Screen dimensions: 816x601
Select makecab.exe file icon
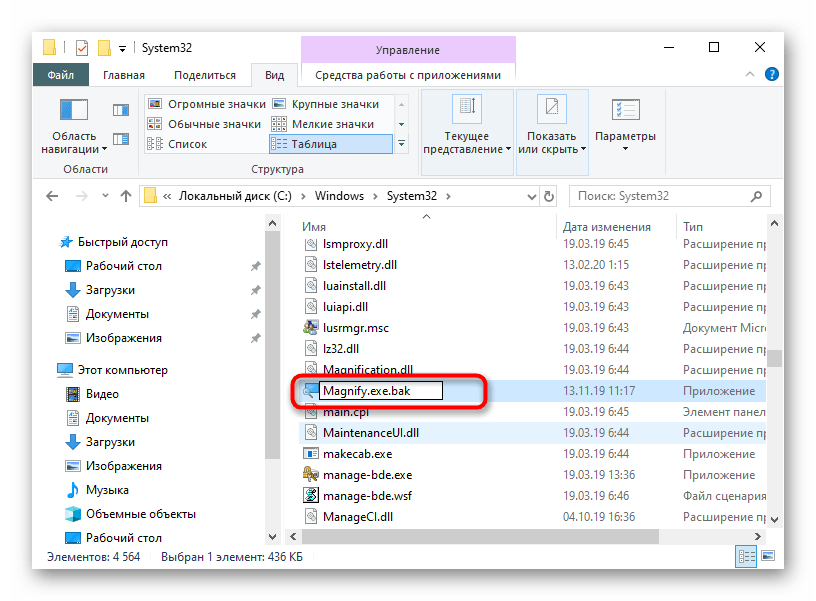[311, 454]
